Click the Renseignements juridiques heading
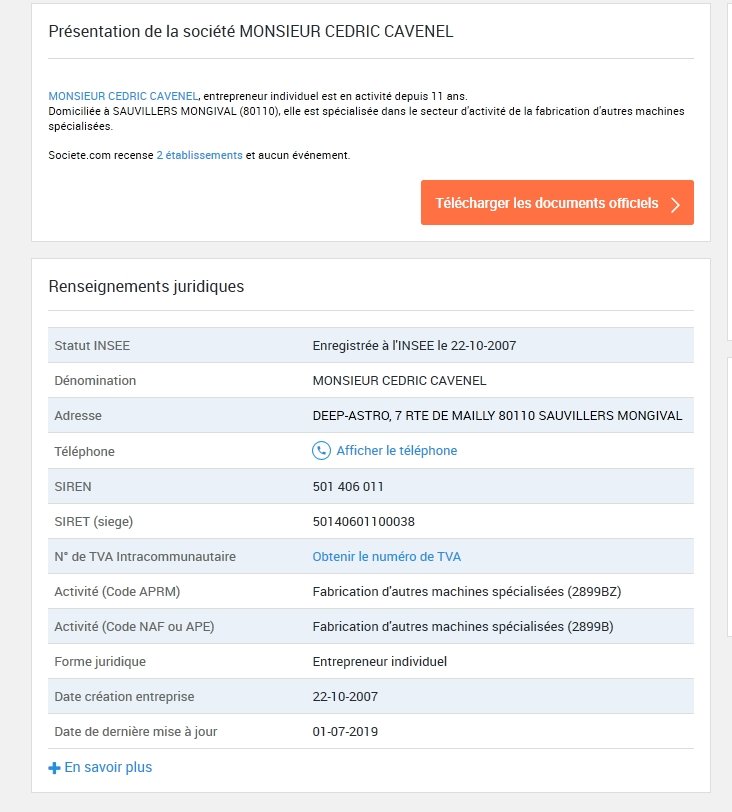This screenshot has width=732, height=812. pyautogui.click(x=146, y=287)
